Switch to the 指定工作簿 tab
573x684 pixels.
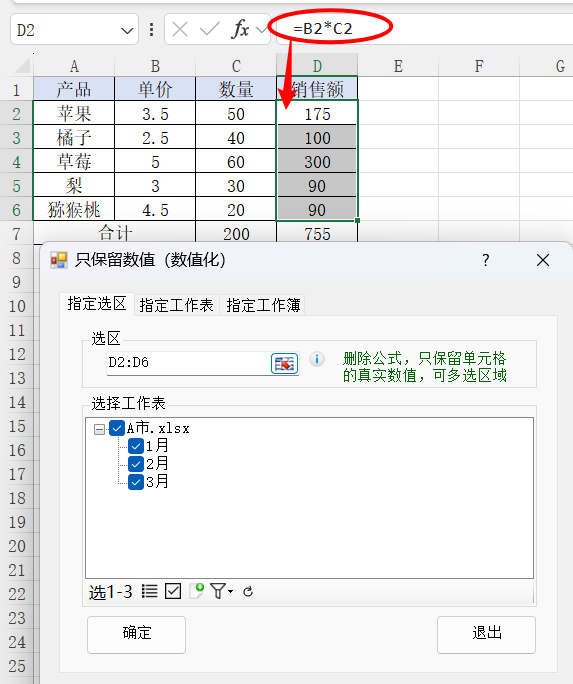point(263,305)
